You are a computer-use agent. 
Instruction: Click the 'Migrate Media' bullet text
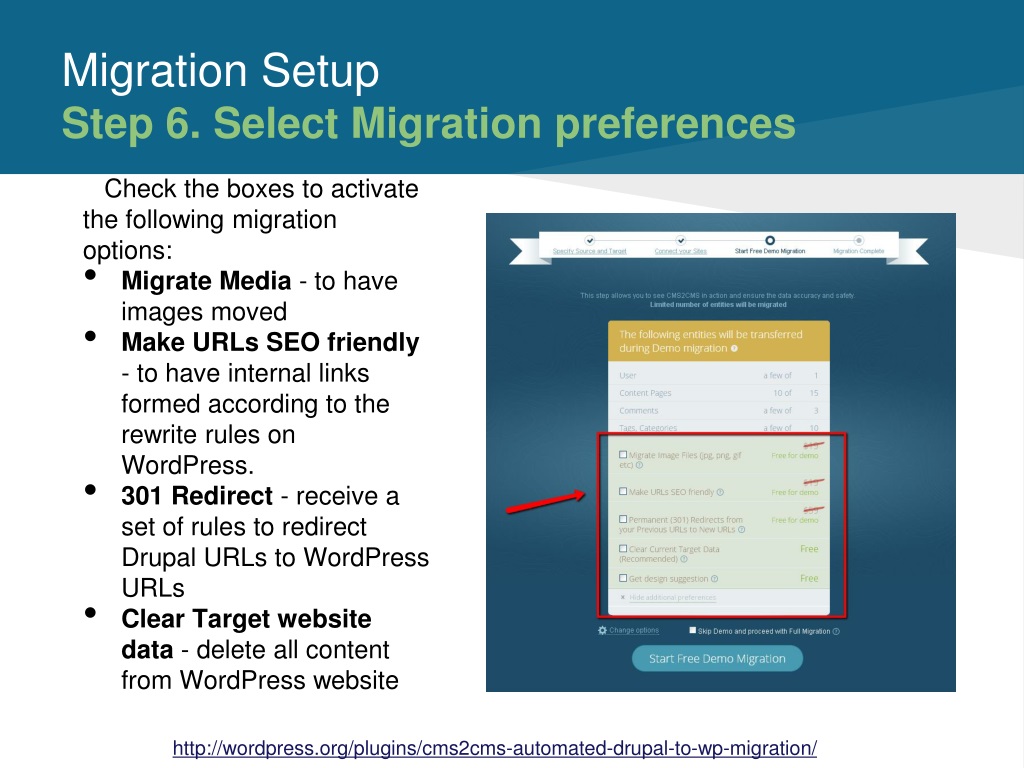[x=206, y=281]
